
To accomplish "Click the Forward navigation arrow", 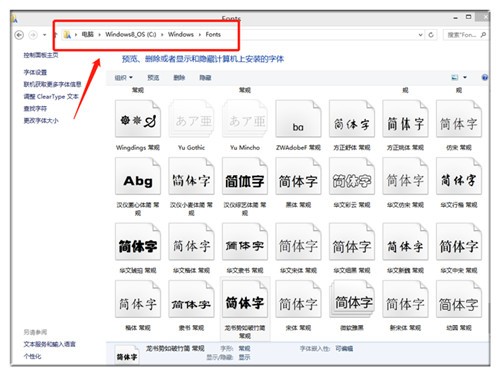I will pyautogui.click(x=33, y=35).
